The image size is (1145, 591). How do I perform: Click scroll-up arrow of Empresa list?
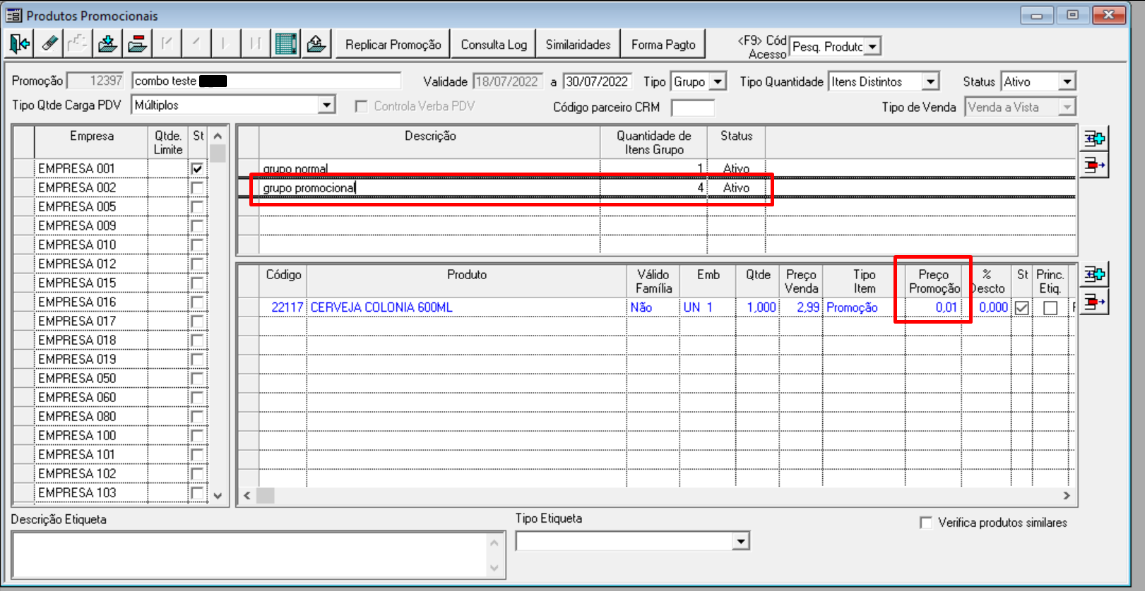218,136
